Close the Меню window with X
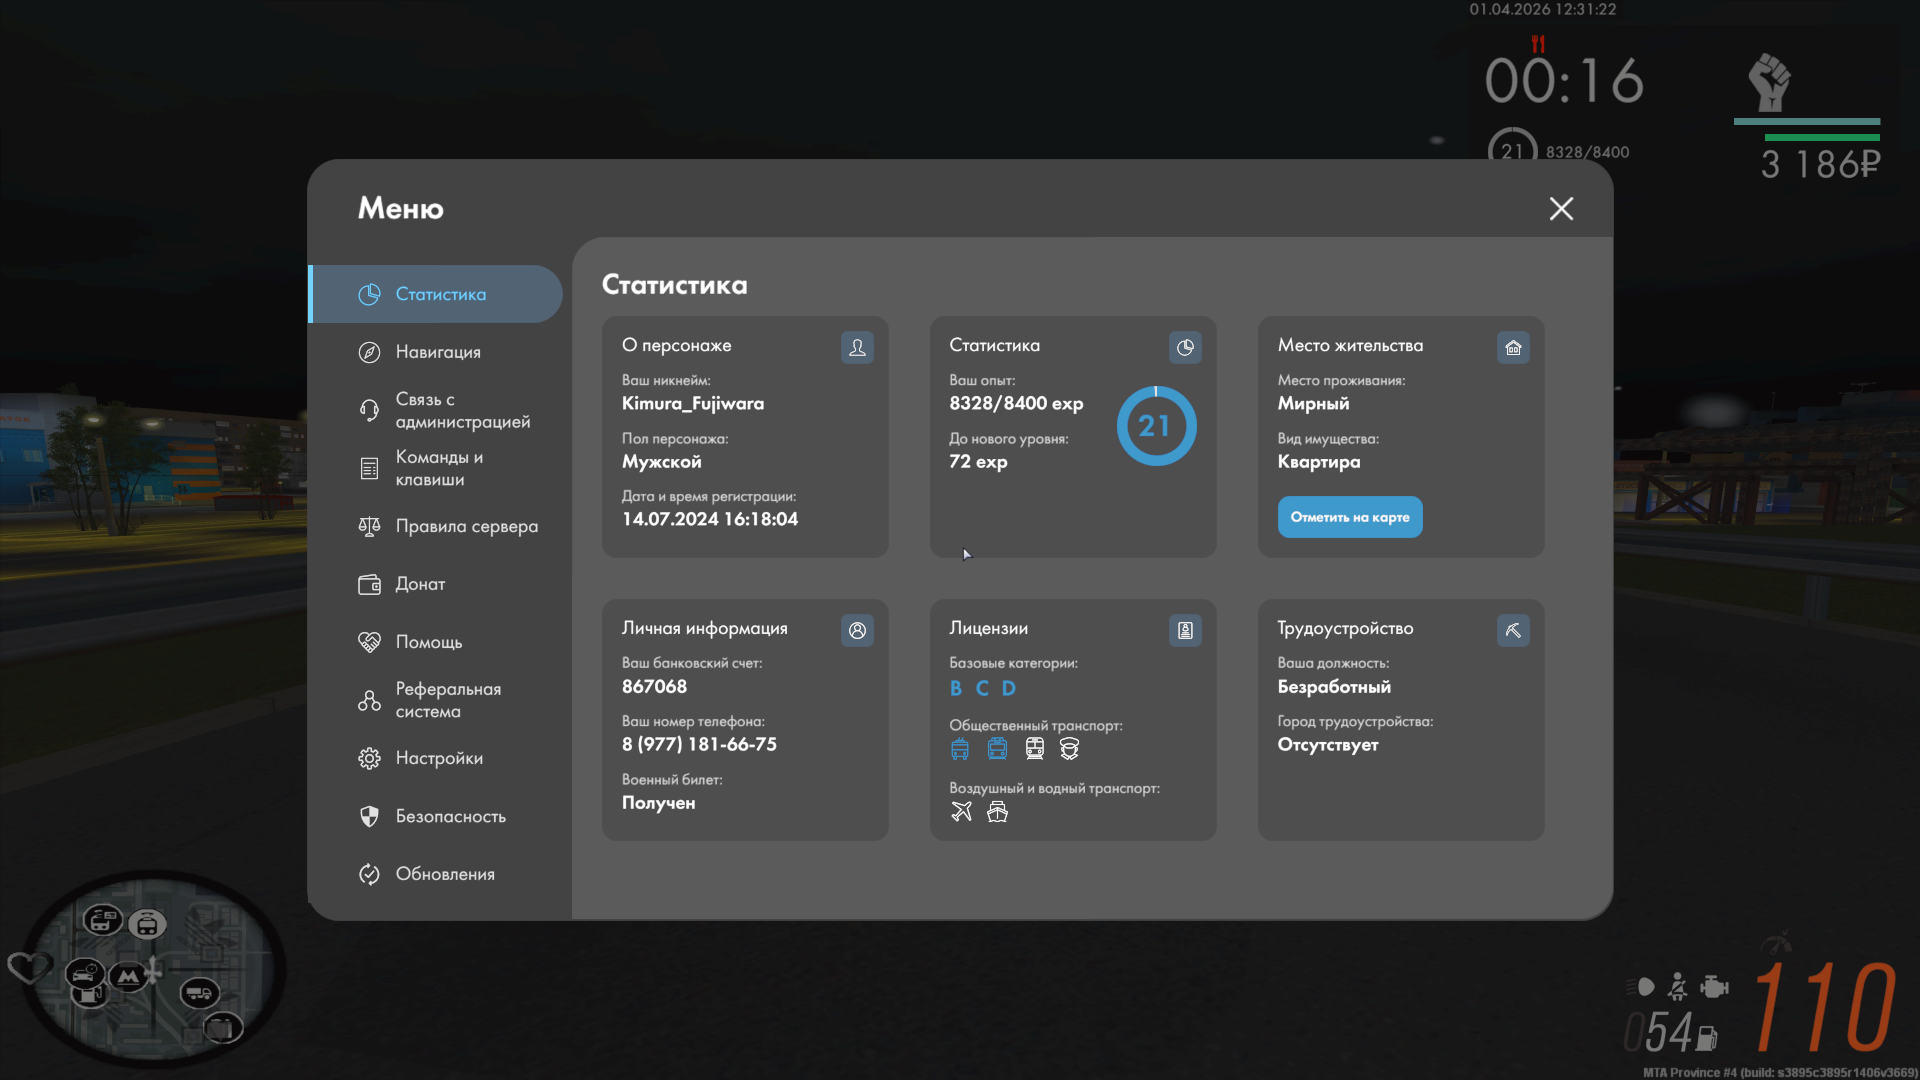Viewport: 1920px width, 1080px height. [x=1561, y=208]
